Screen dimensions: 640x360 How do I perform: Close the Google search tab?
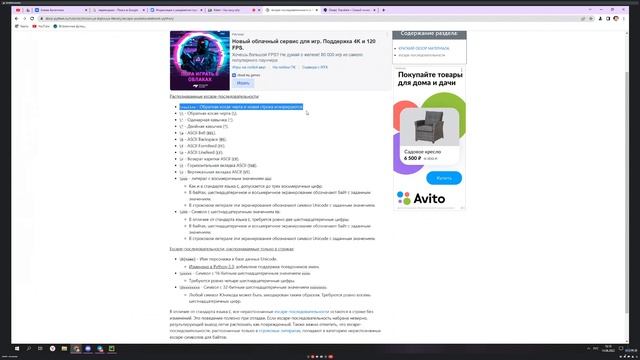click(143, 10)
